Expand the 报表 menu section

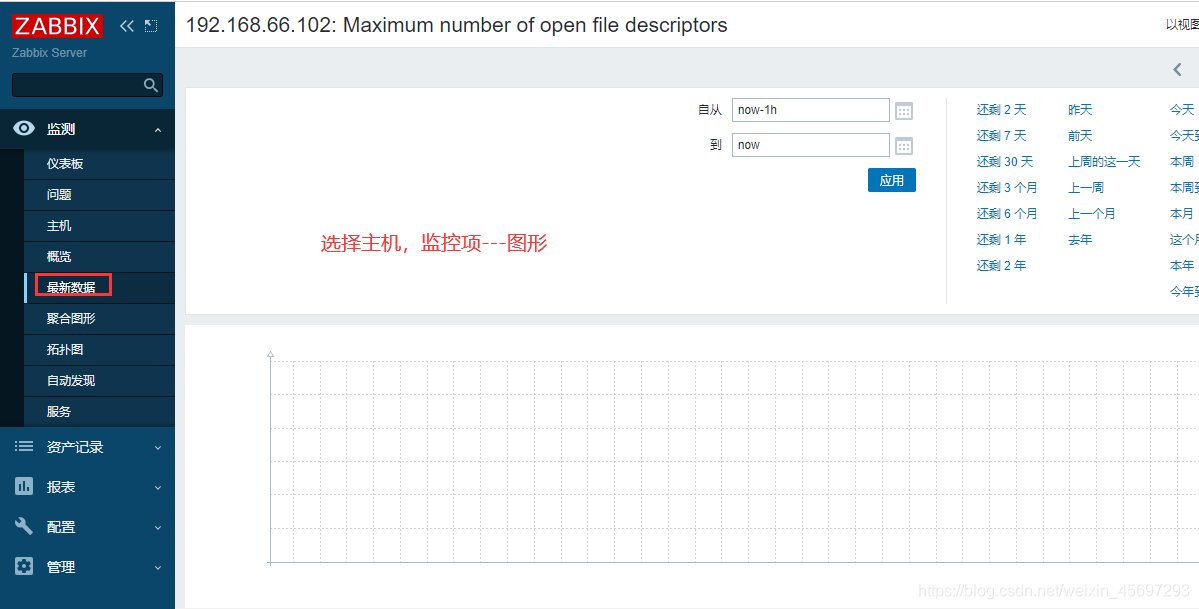coord(158,487)
